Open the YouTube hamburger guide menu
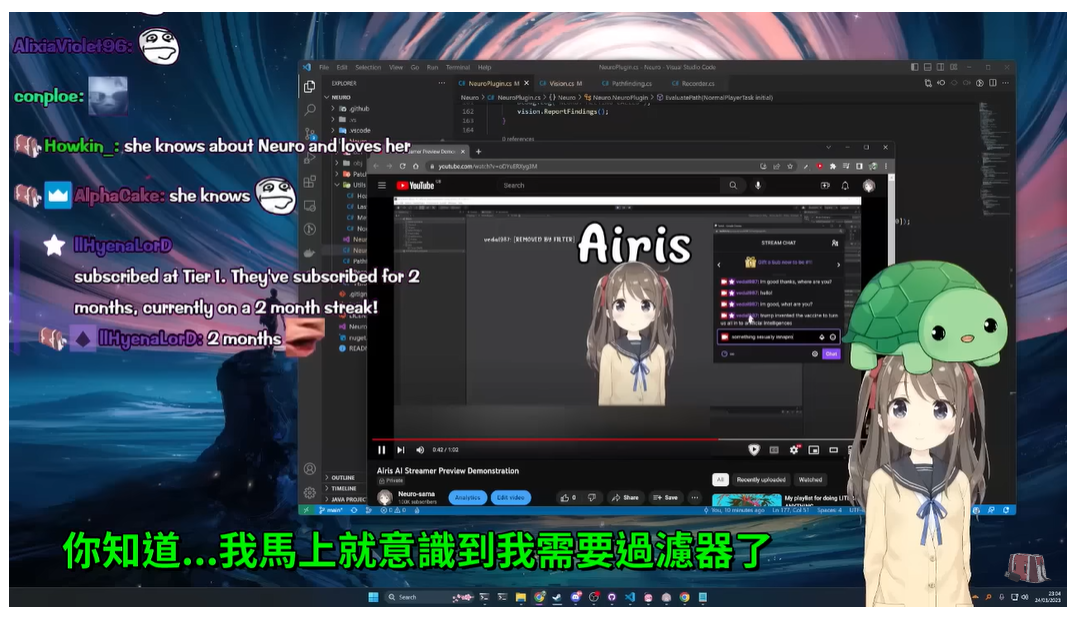 [x=381, y=185]
